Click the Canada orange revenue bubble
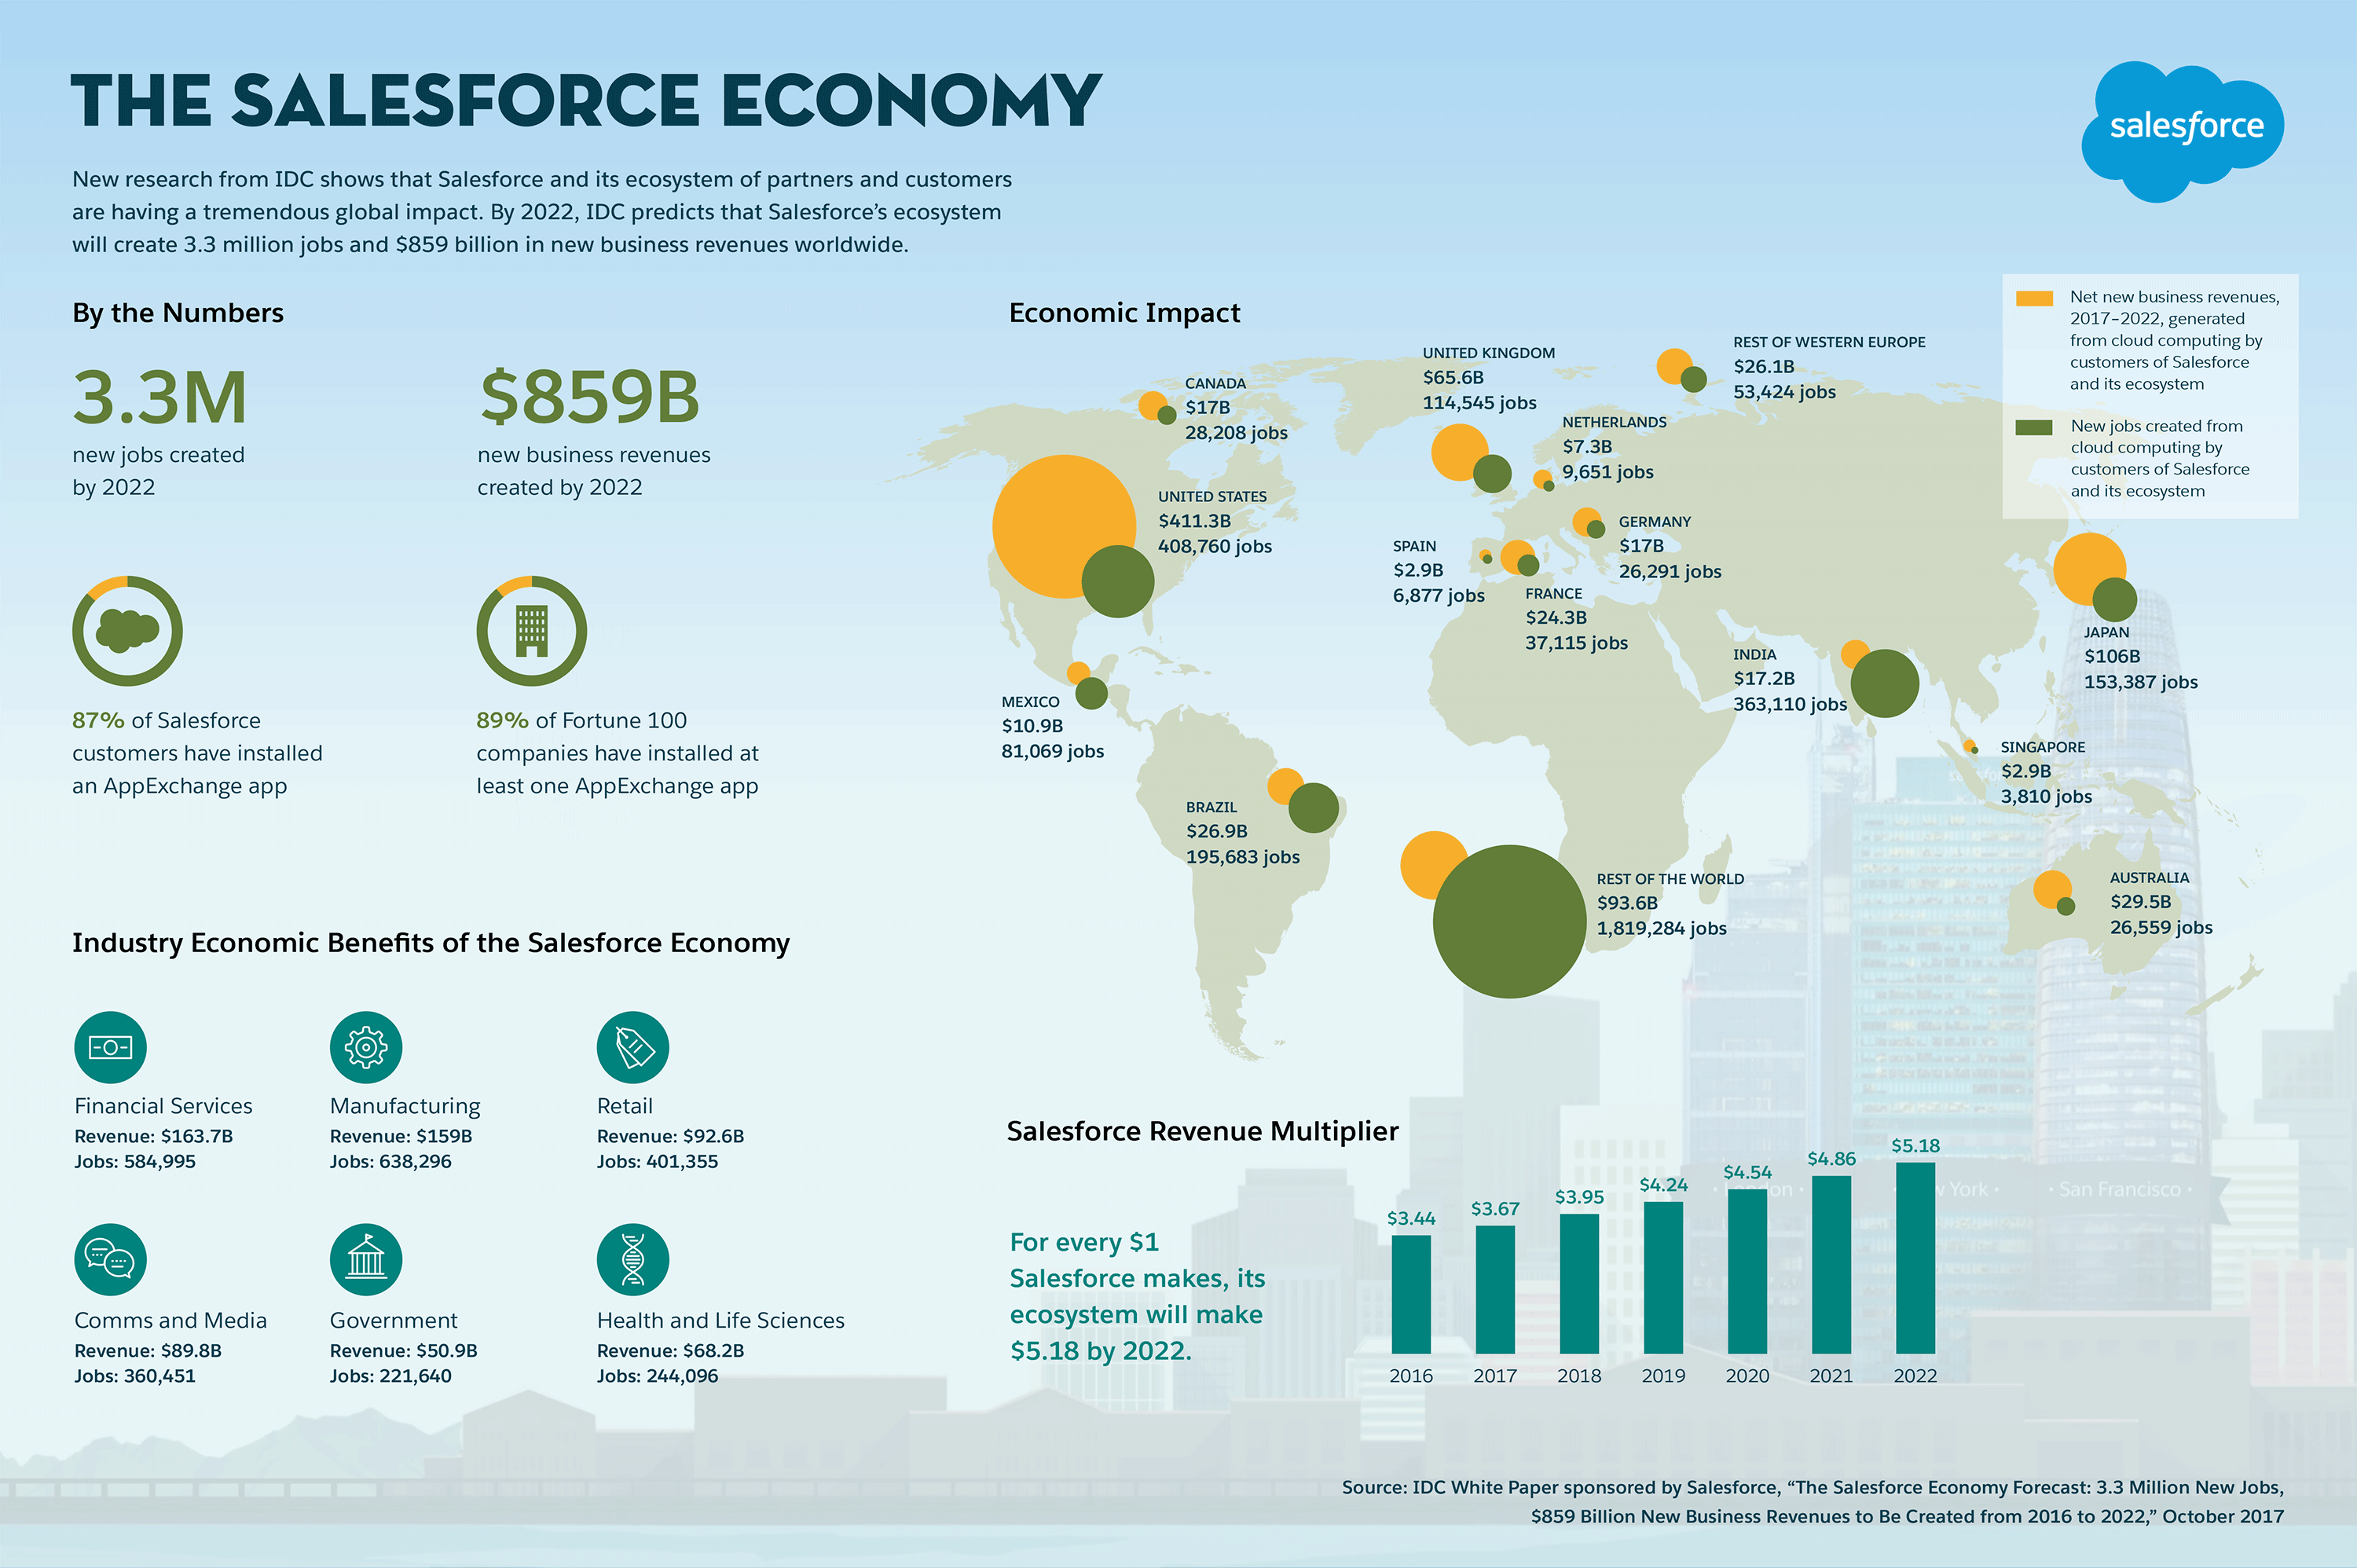Image resolution: width=2357 pixels, height=1568 pixels. pyautogui.click(x=1152, y=406)
